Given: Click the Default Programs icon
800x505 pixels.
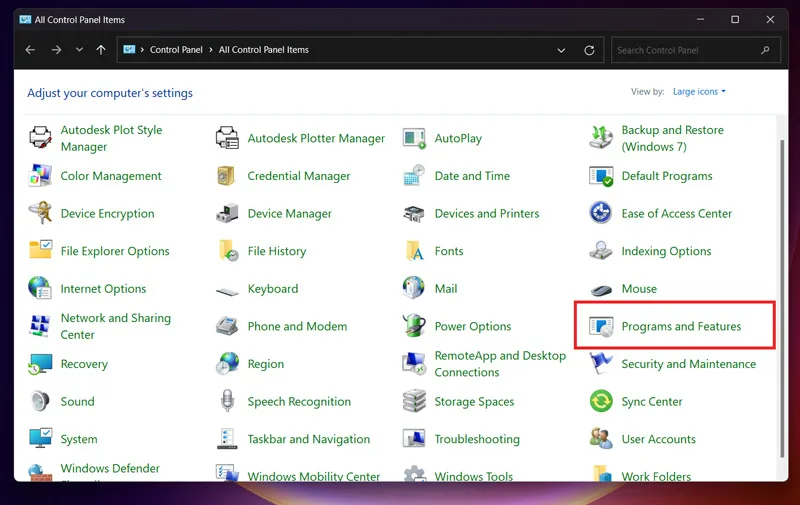Looking at the screenshot, I should coord(601,176).
